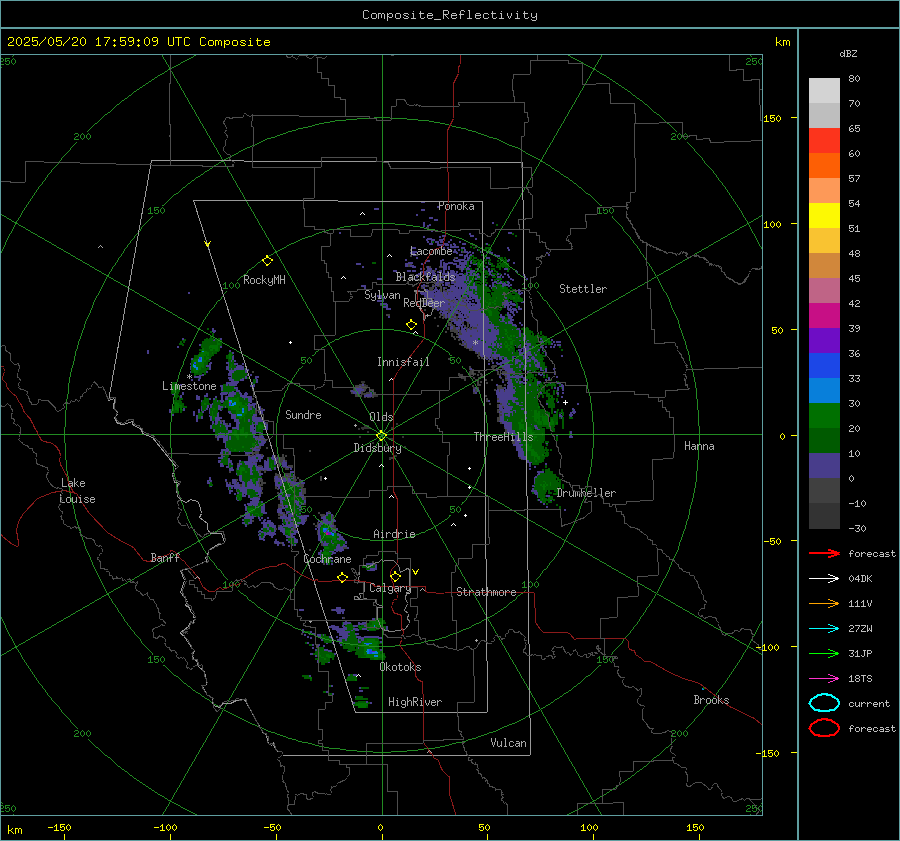The width and height of the screenshot is (900, 841).
Task: Click the red forecast arrow legend icon
Action: [x=824, y=553]
